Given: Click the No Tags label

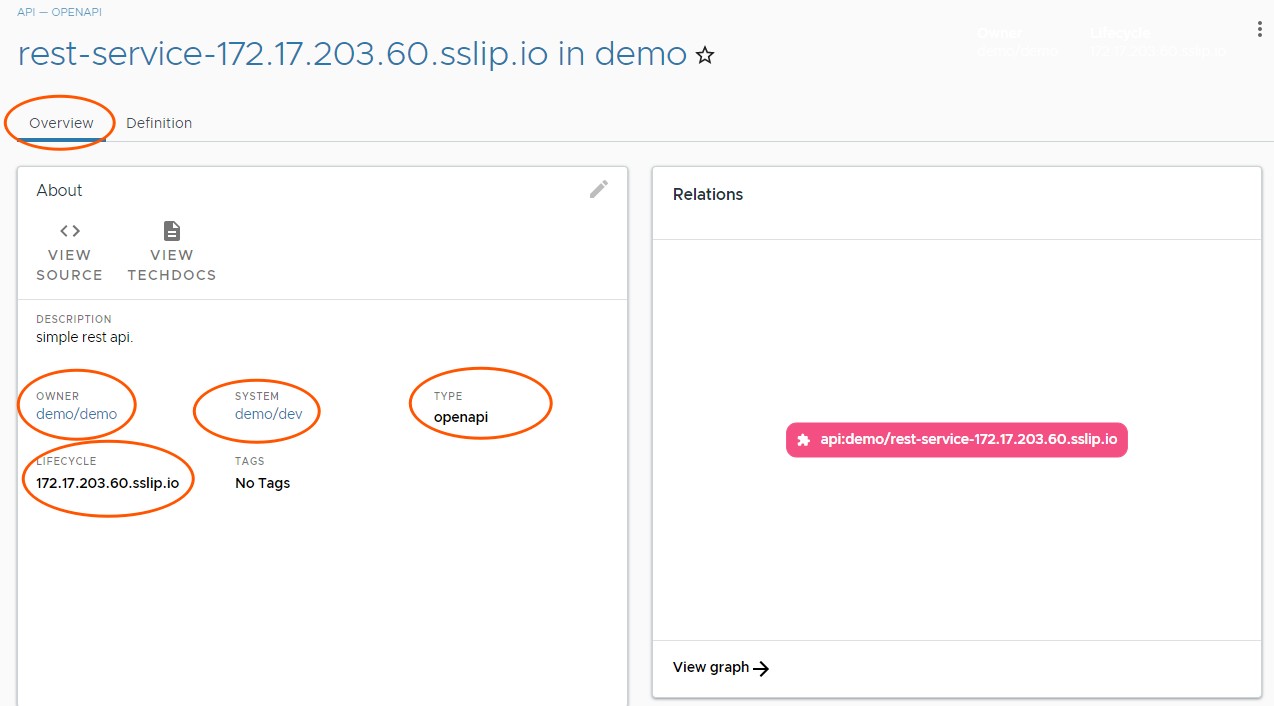Looking at the screenshot, I should coord(261,483).
